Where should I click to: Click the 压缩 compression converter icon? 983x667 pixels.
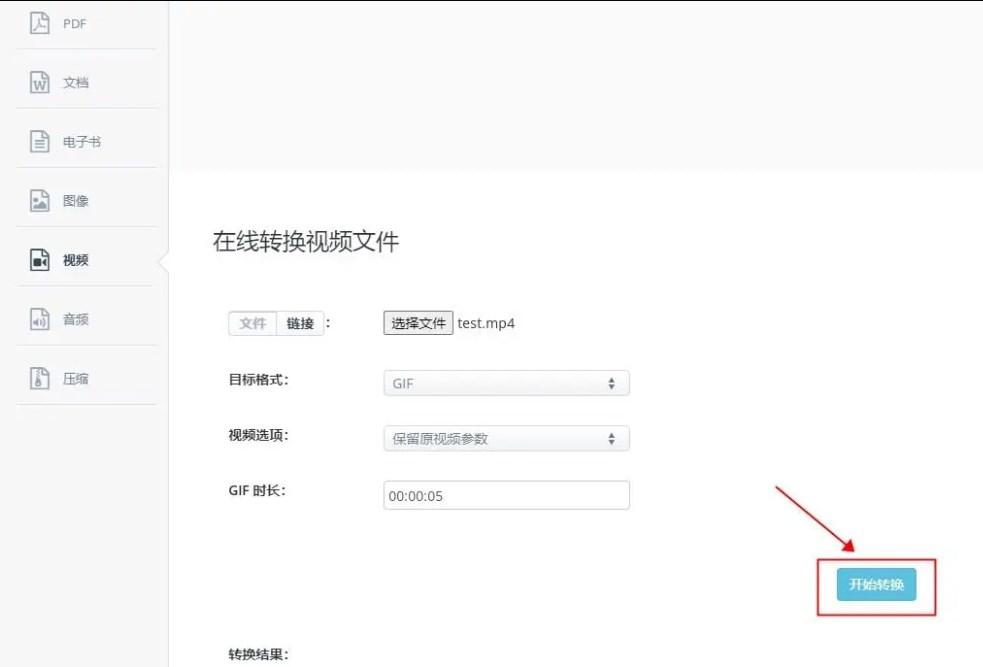[38, 377]
